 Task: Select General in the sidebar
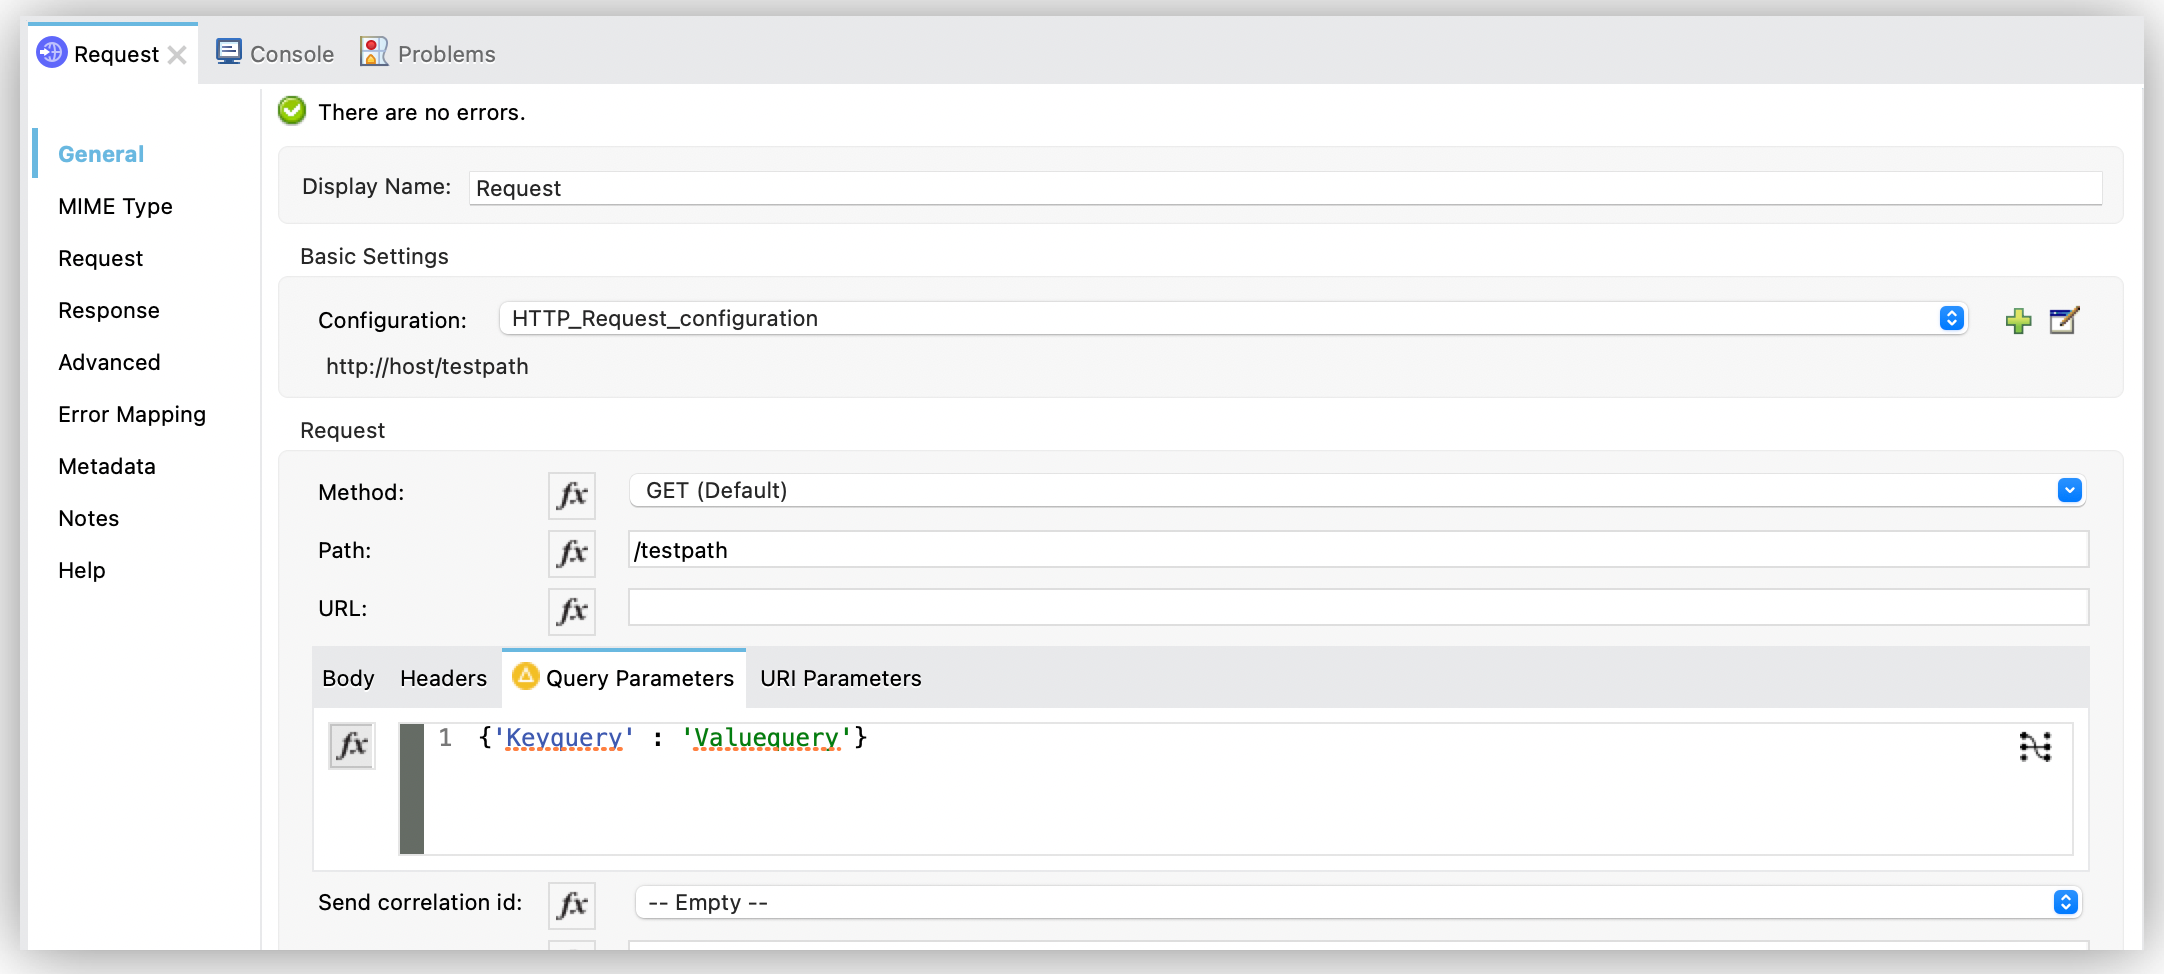101,154
